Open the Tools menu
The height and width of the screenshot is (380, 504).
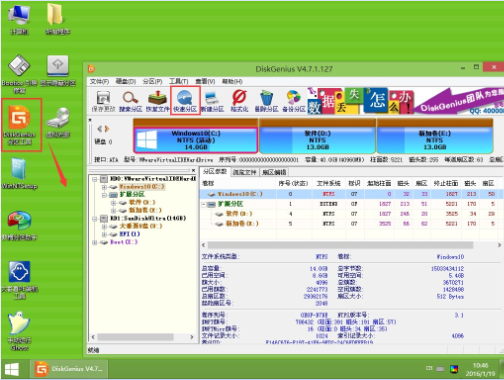[x=178, y=81]
